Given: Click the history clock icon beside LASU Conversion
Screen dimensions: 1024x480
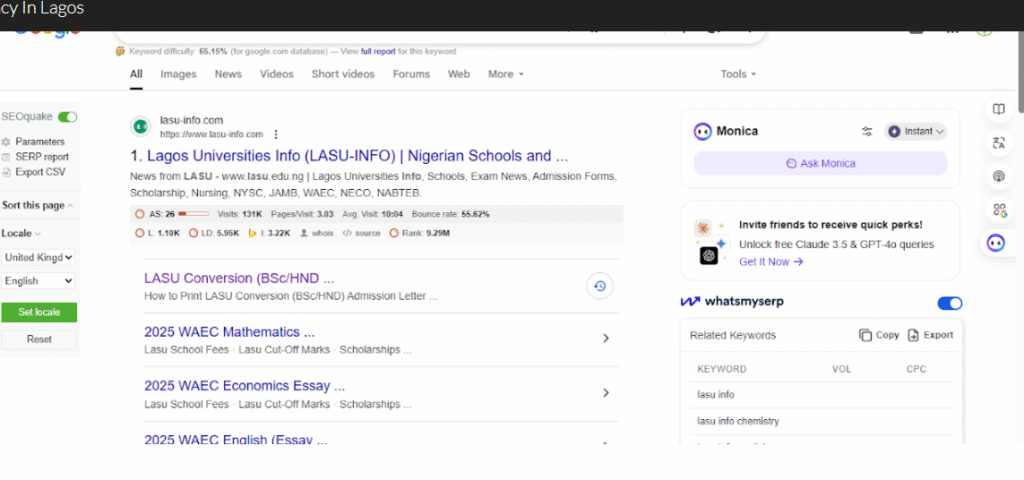Looking at the screenshot, I should pos(600,286).
